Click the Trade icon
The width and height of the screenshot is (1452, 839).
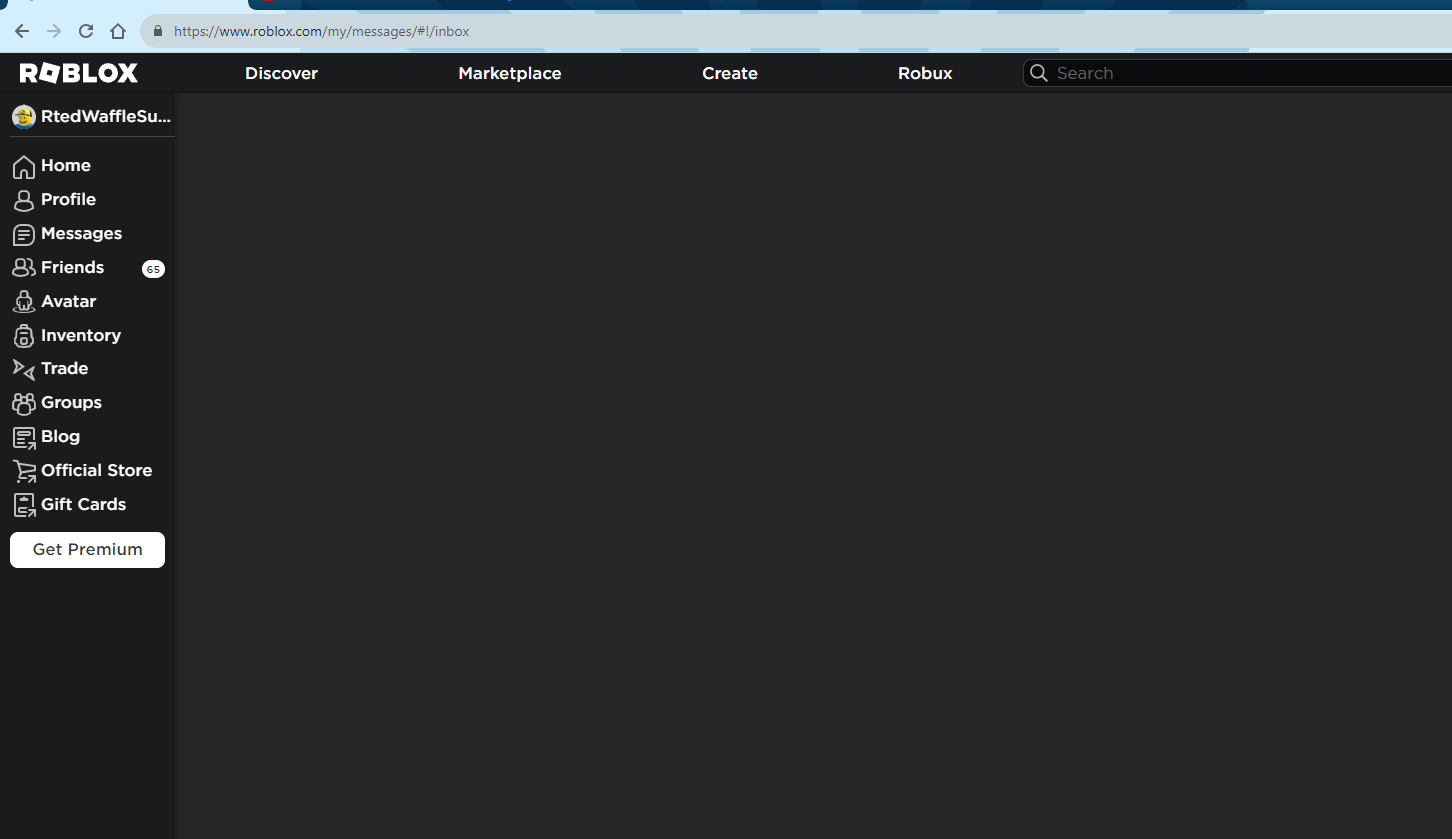point(24,368)
